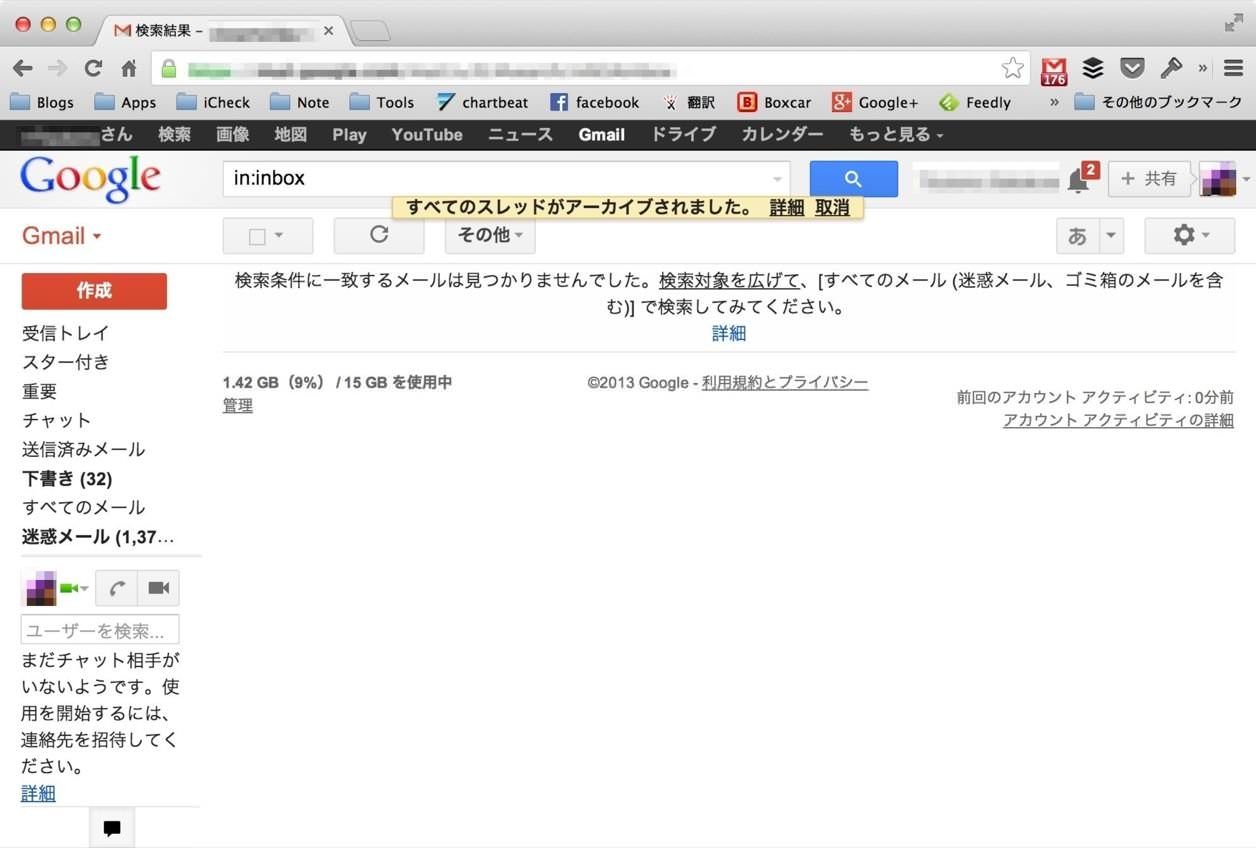Open a new browser tab
The width and height of the screenshot is (1256, 848).
(x=370, y=31)
